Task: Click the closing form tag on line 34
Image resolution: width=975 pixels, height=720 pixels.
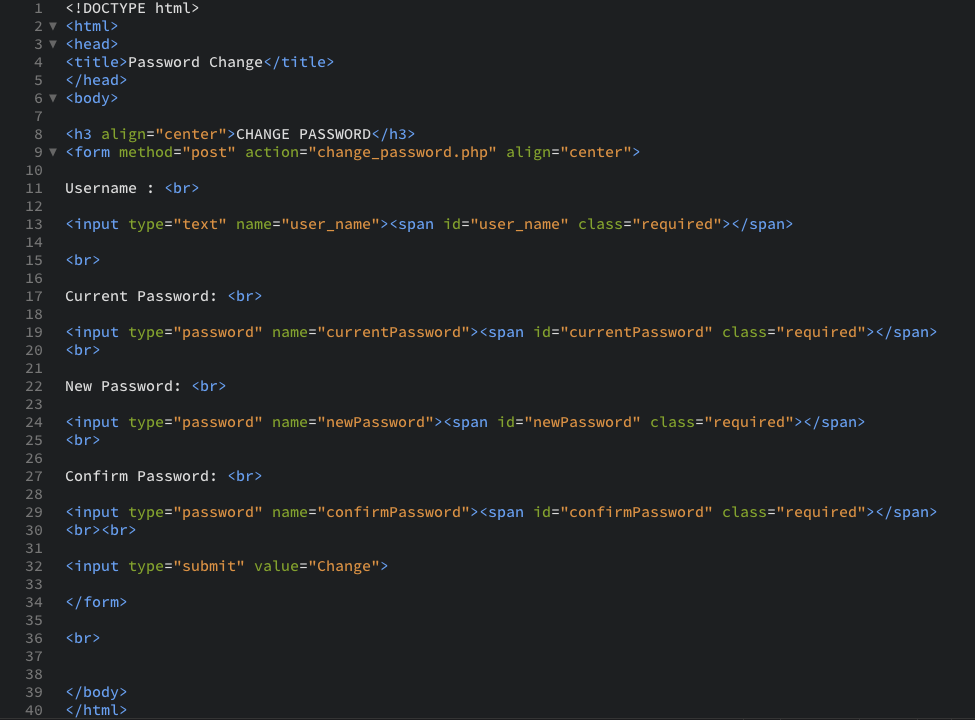Action: tap(96, 602)
